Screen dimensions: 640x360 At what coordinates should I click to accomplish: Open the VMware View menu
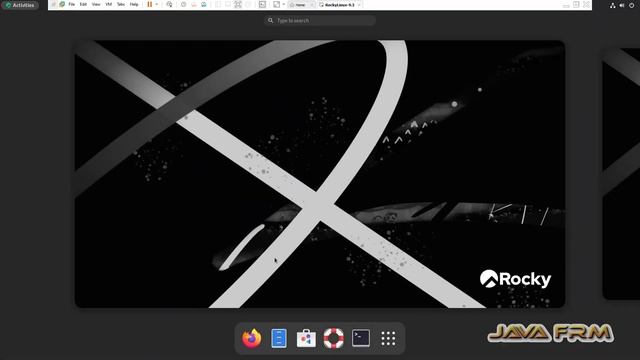(x=96, y=4)
